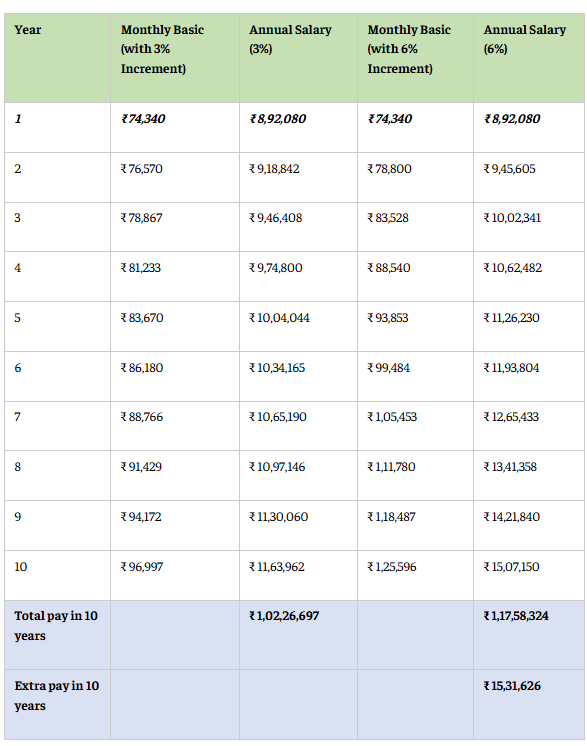Click the ₹91,429 cell in year 8
The height and width of the screenshot is (746, 587).
tap(141, 467)
